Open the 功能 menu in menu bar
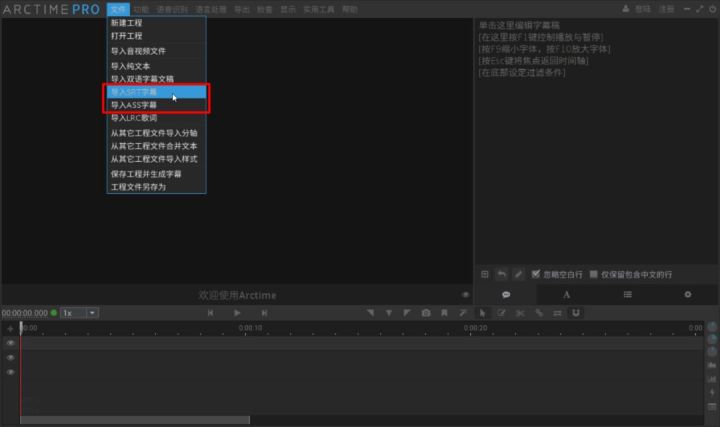Viewport: 720px width, 427px height. tap(140, 8)
